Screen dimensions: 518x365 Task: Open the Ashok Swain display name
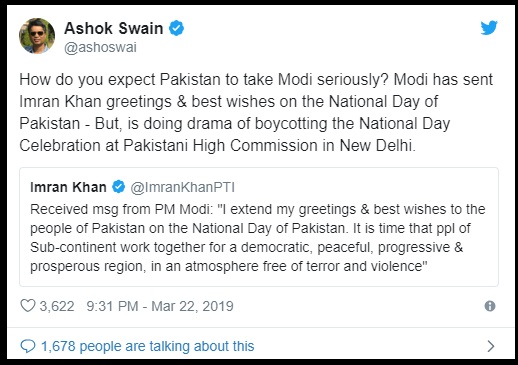(114, 28)
